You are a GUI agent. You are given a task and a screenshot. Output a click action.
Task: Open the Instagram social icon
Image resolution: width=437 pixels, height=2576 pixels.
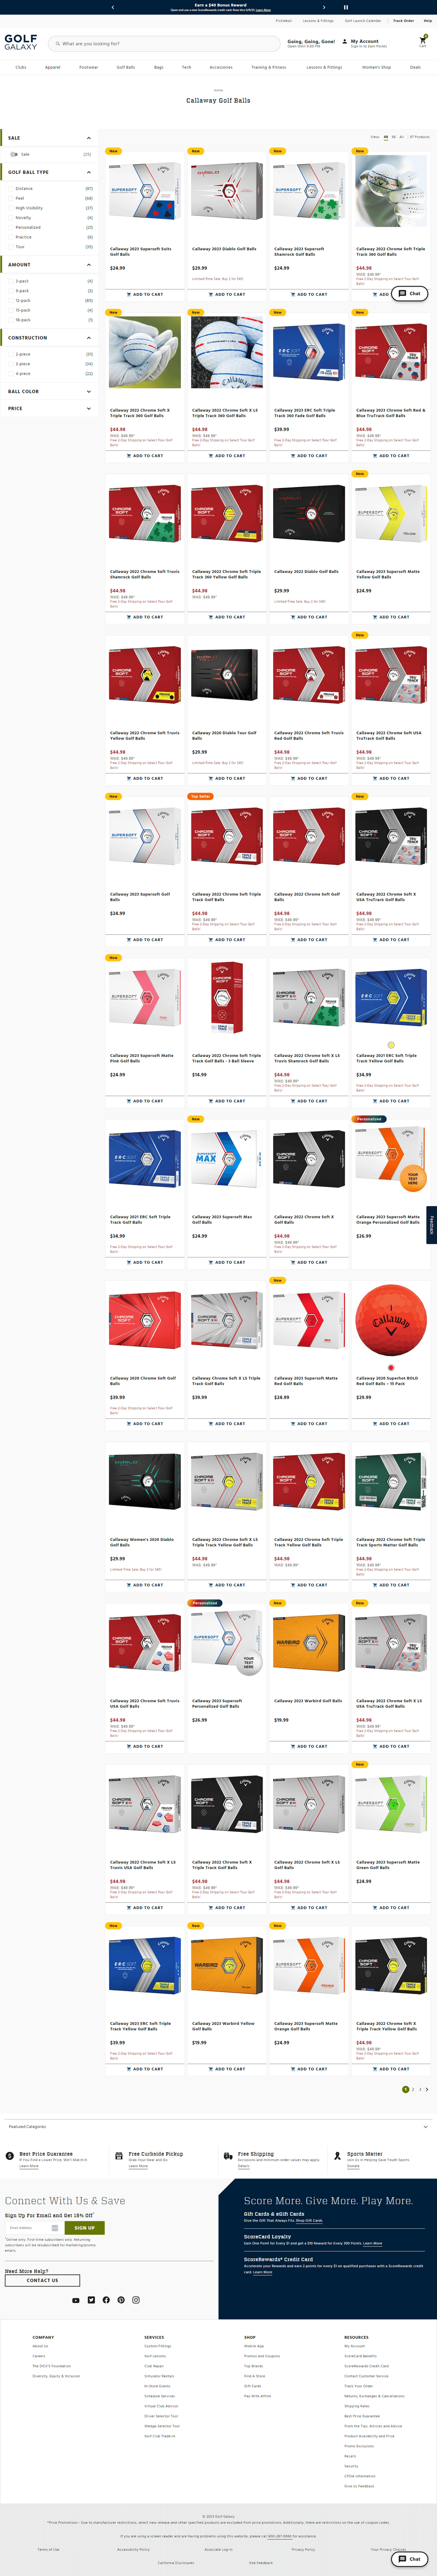pos(136,2300)
